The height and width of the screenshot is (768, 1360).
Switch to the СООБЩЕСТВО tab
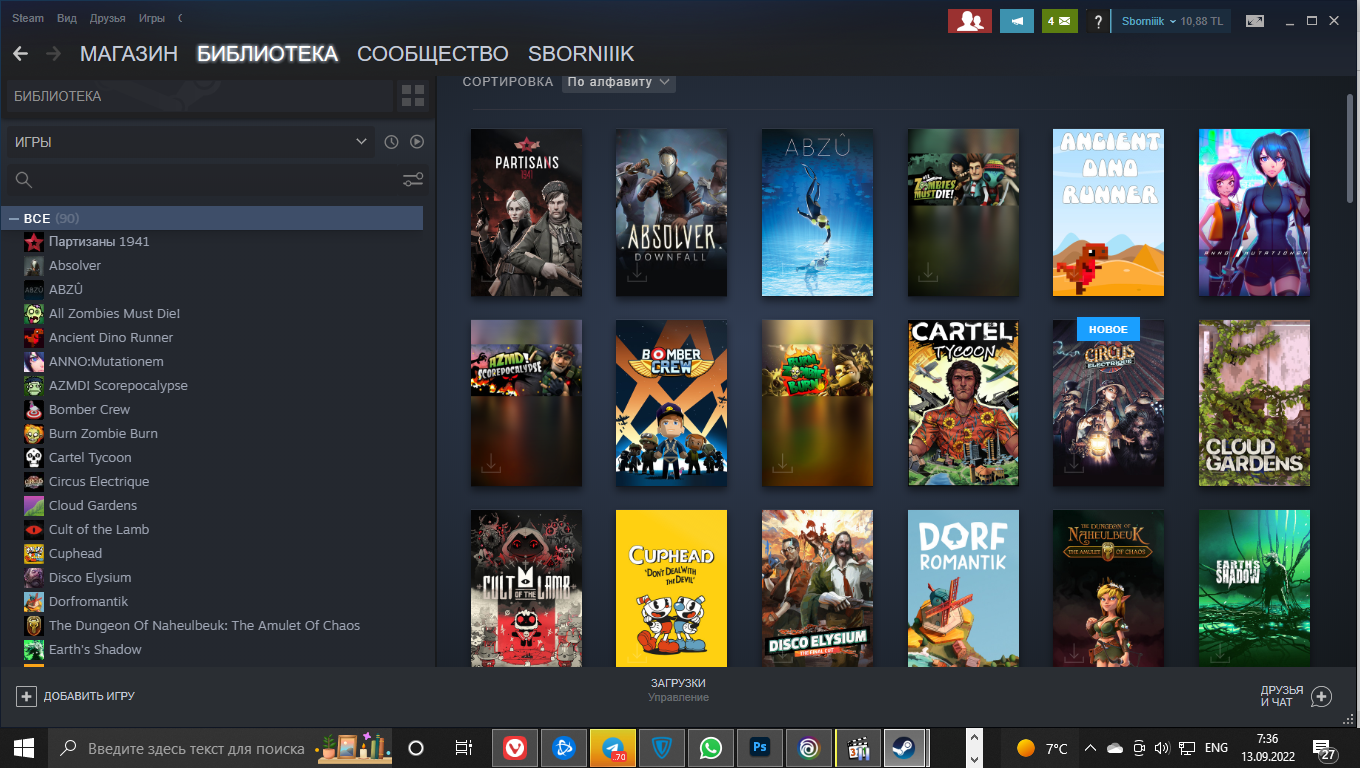(x=433, y=54)
